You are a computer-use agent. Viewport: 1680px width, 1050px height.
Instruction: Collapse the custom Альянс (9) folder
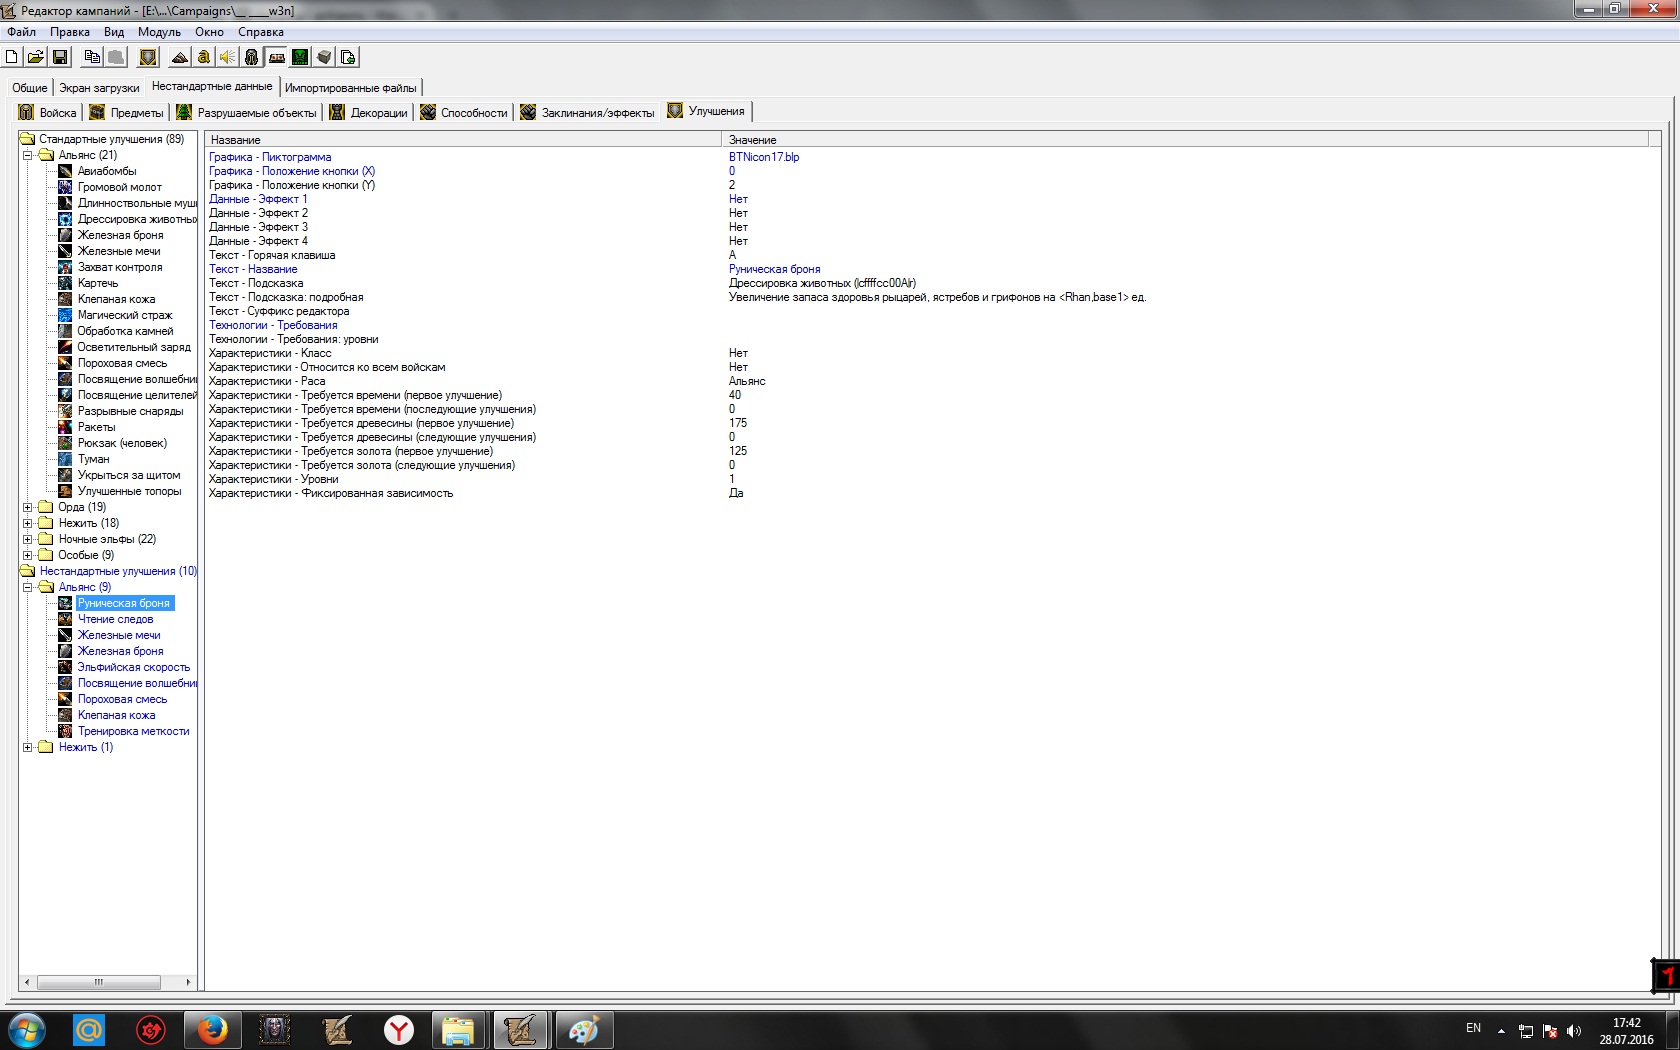point(28,587)
